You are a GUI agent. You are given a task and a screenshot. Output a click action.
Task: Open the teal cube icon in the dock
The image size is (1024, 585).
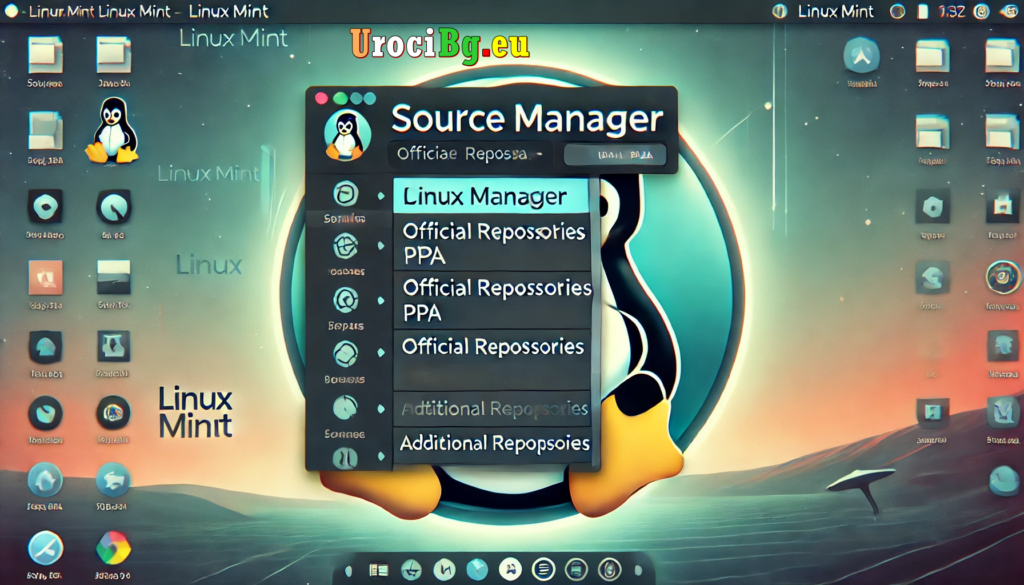pyautogui.click(x=477, y=569)
